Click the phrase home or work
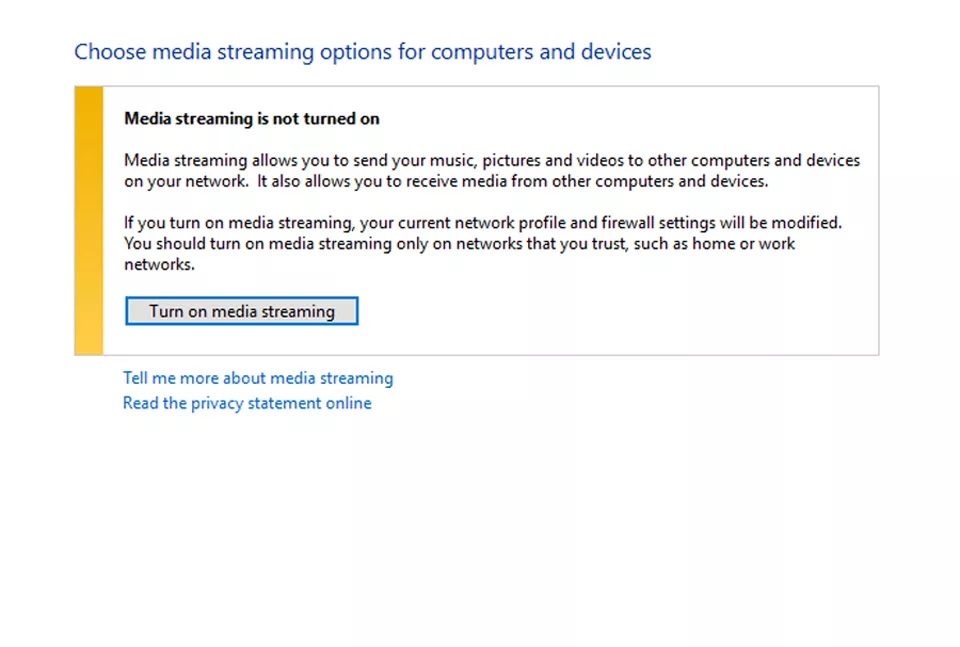 point(748,244)
